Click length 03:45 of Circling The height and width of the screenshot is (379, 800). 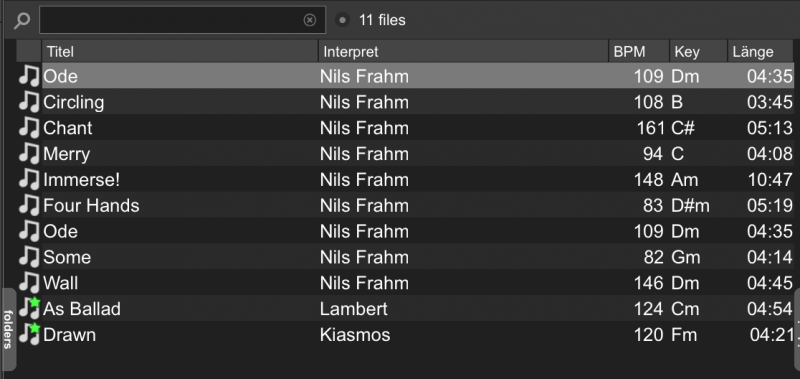(770, 102)
